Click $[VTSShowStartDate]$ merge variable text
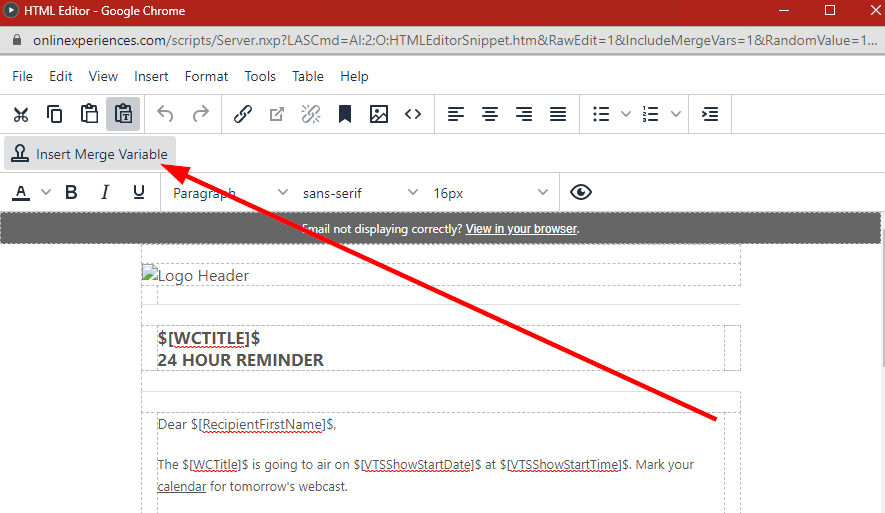This screenshot has width=885, height=513. click(x=417, y=464)
